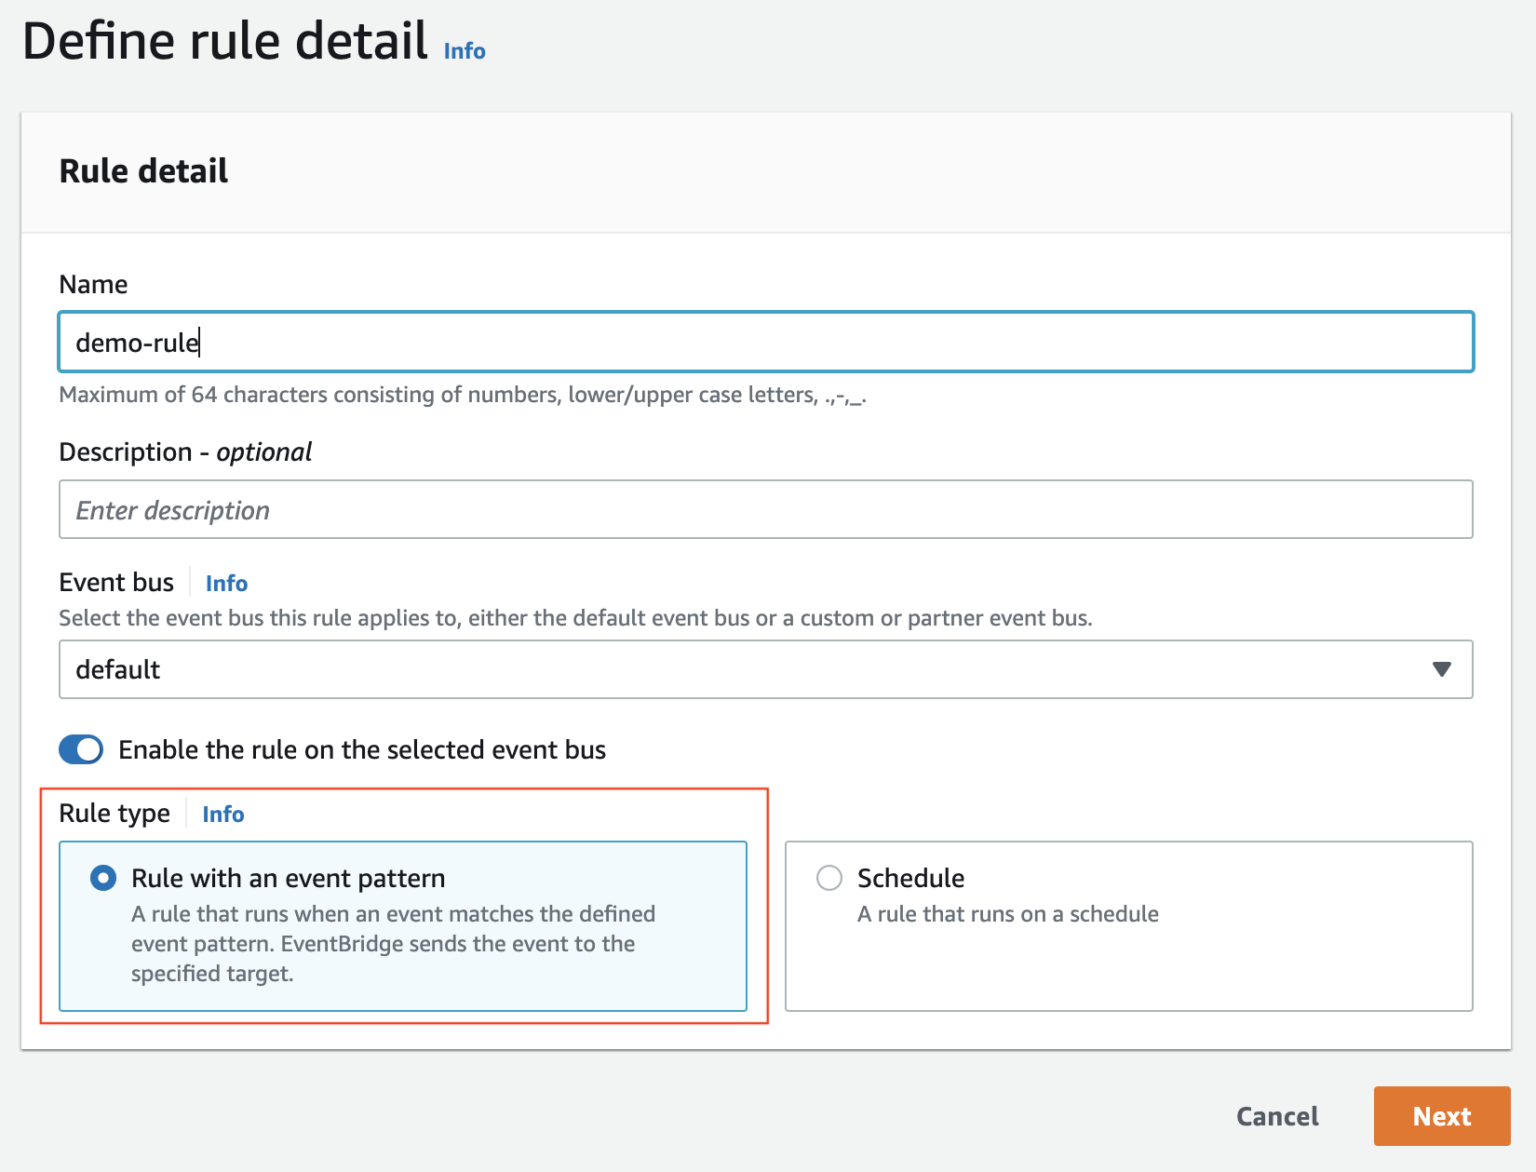This screenshot has height=1172, width=1536.
Task: Click the Info link next to Define rule detail
Action: 463,51
